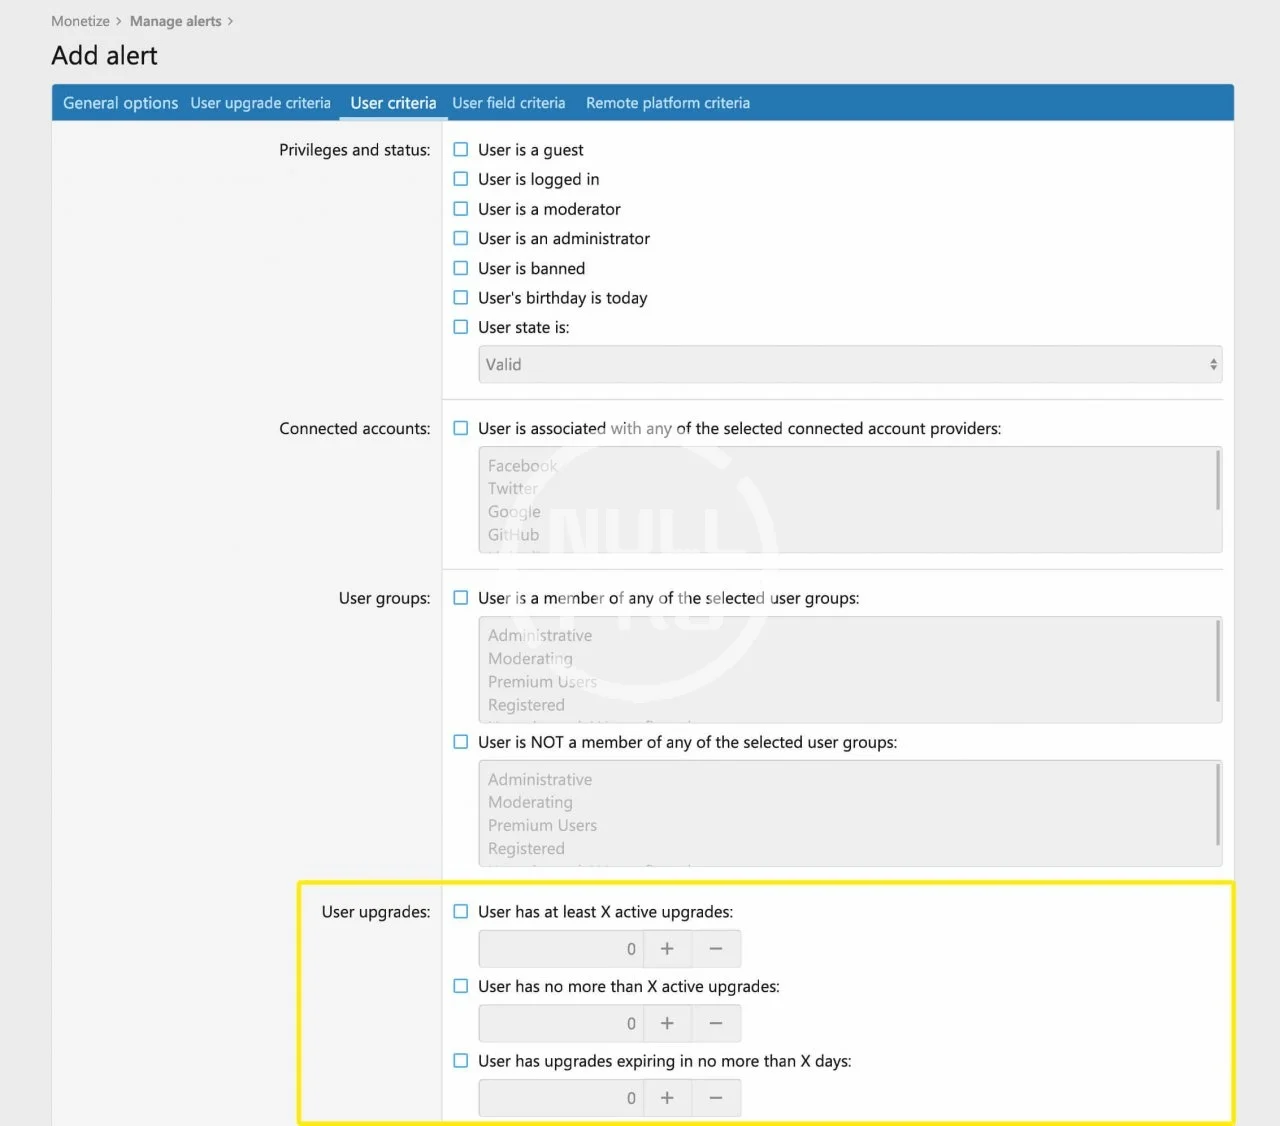Viewport: 1280px width, 1126px height.
Task: Click minus for at least X active upgrades
Action: [716, 949]
